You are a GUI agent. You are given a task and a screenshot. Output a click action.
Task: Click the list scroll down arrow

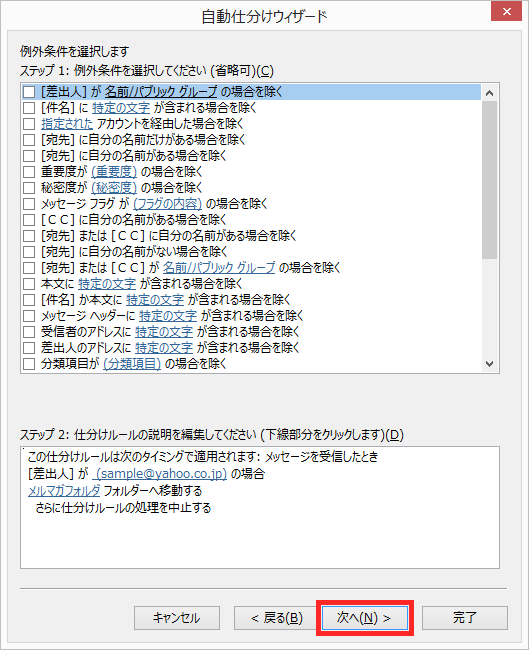[489, 364]
